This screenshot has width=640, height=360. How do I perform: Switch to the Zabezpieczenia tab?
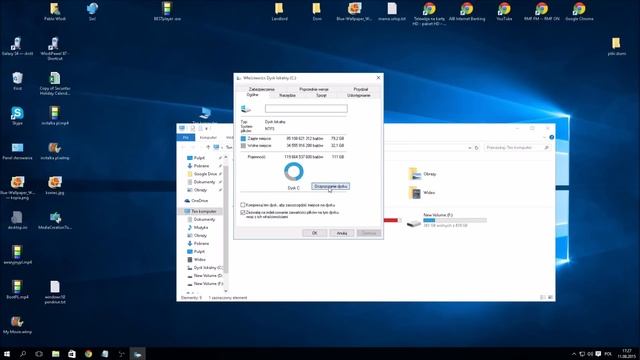(x=262, y=89)
